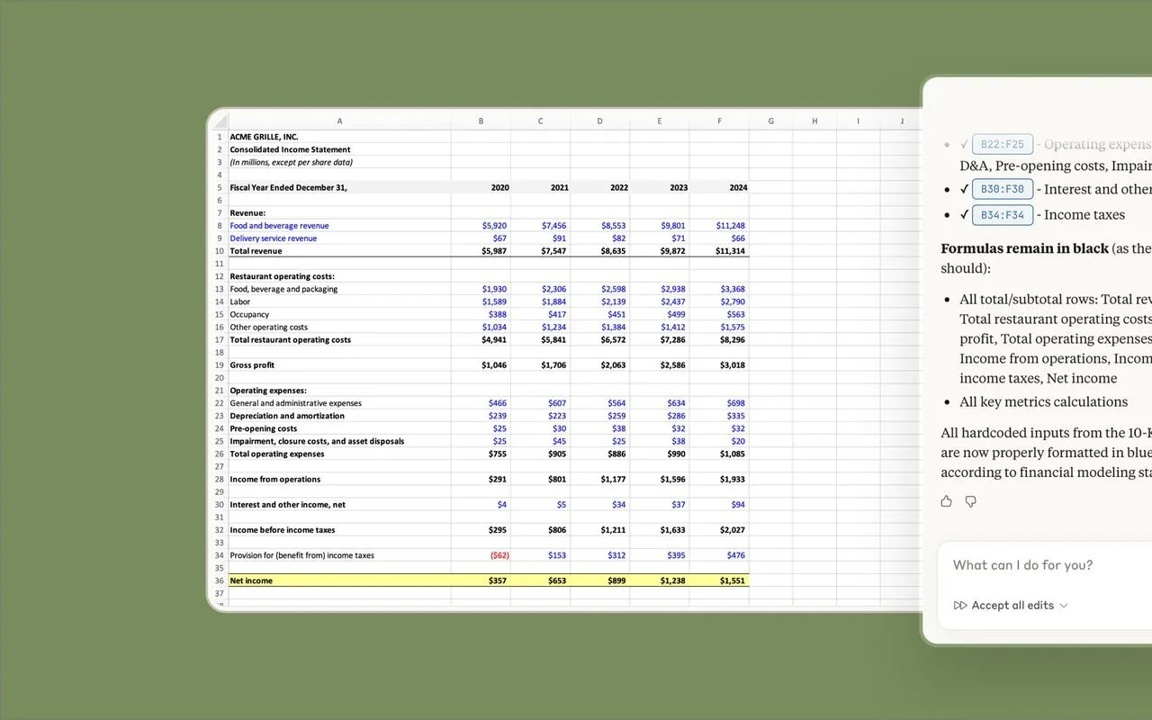The image size is (1152, 720).
Task: Select the 2024 fiscal year header cell
Action: (738, 187)
